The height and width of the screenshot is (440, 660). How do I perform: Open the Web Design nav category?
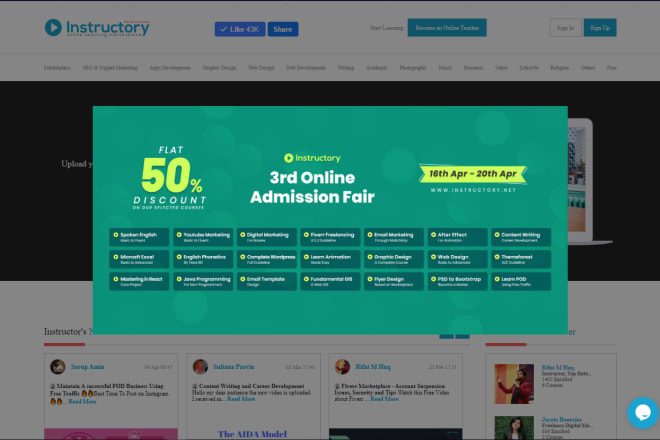(x=261, y=67)
